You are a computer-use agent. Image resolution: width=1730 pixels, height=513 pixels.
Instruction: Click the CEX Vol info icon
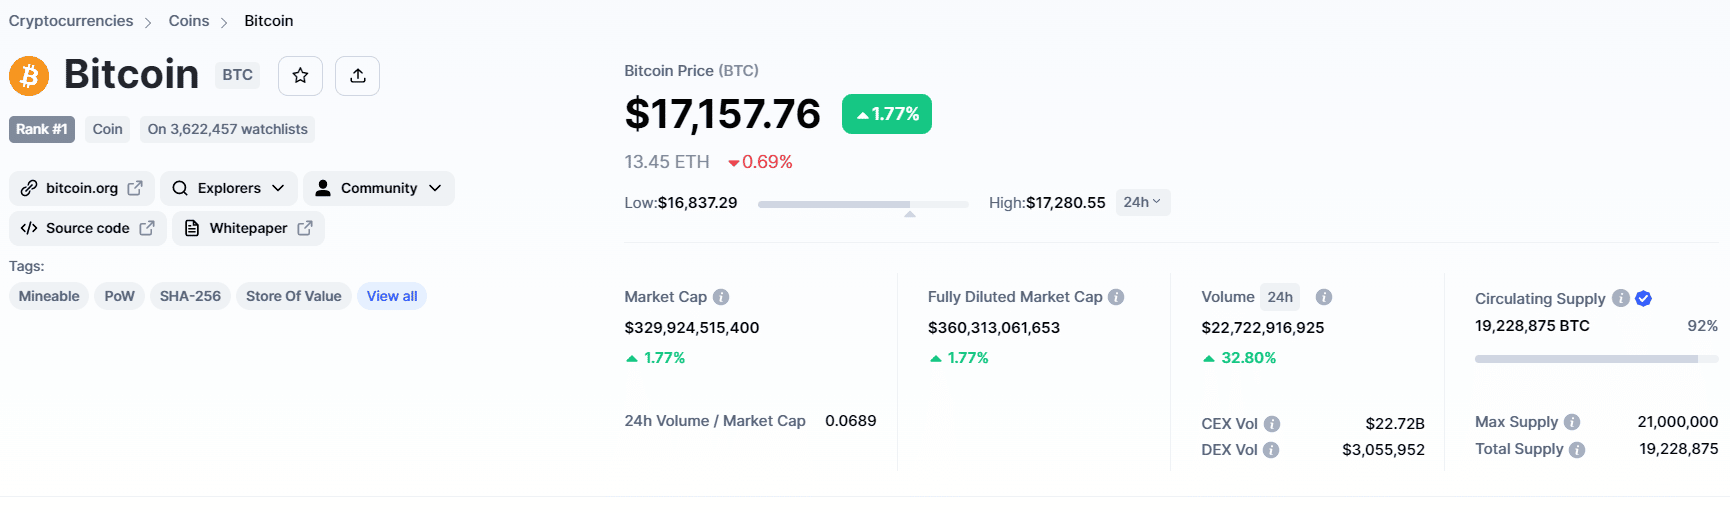1272,424
